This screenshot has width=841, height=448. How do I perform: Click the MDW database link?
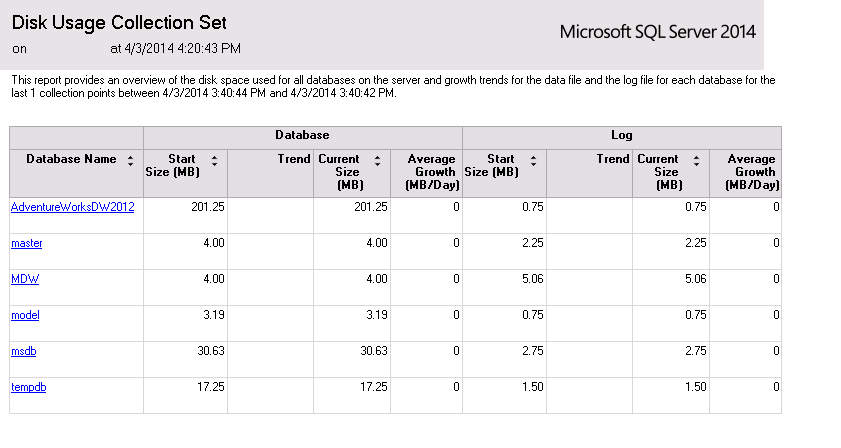point(25,279)
